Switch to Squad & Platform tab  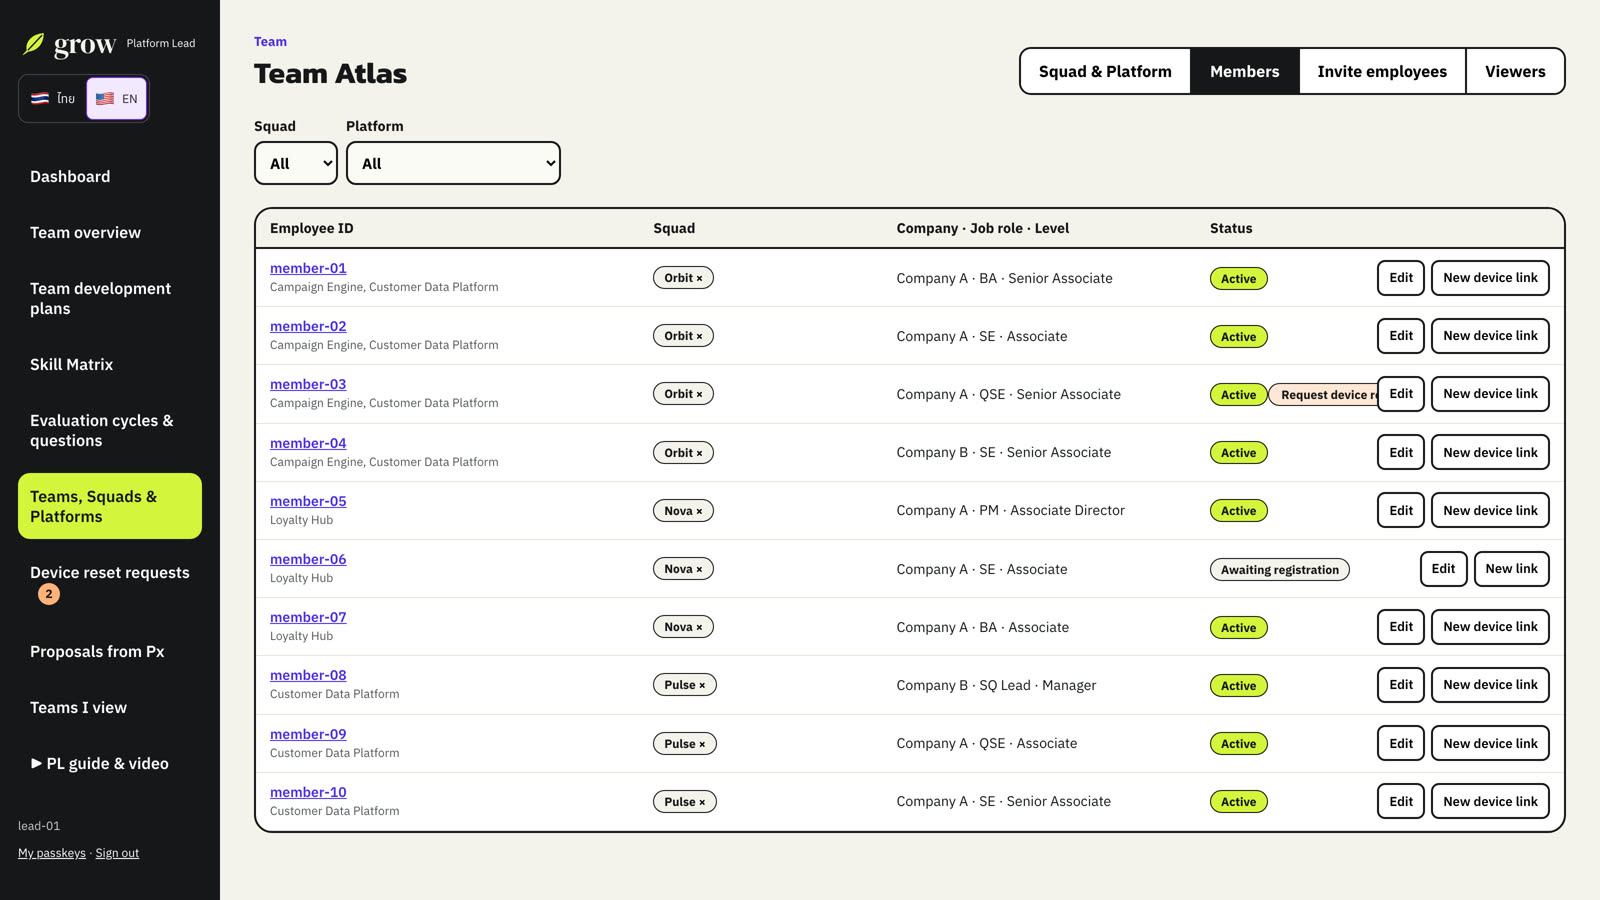coord(1105,71)
